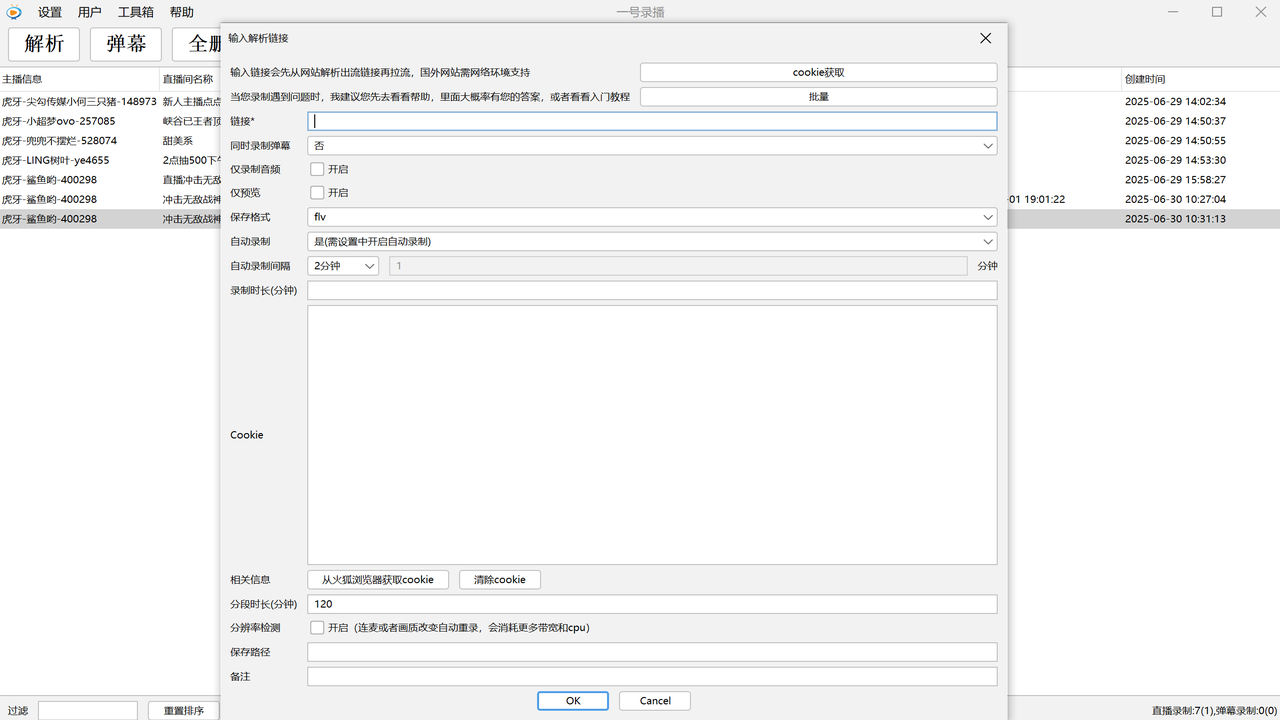Open the 工具箱 menu
The height and width of the screenshot is (720, 1280).
click(135, 12)
